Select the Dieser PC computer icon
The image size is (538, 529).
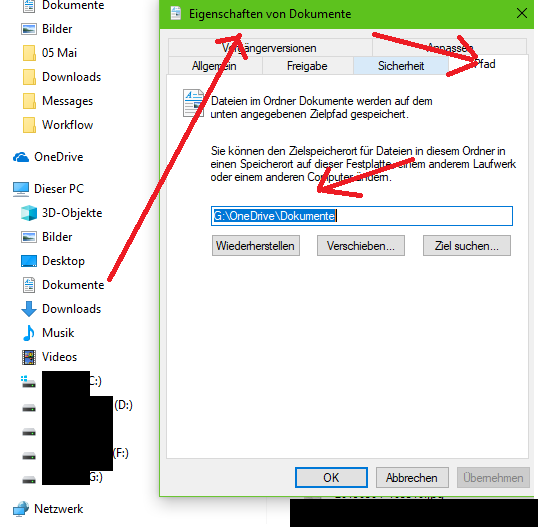(21, 189)
